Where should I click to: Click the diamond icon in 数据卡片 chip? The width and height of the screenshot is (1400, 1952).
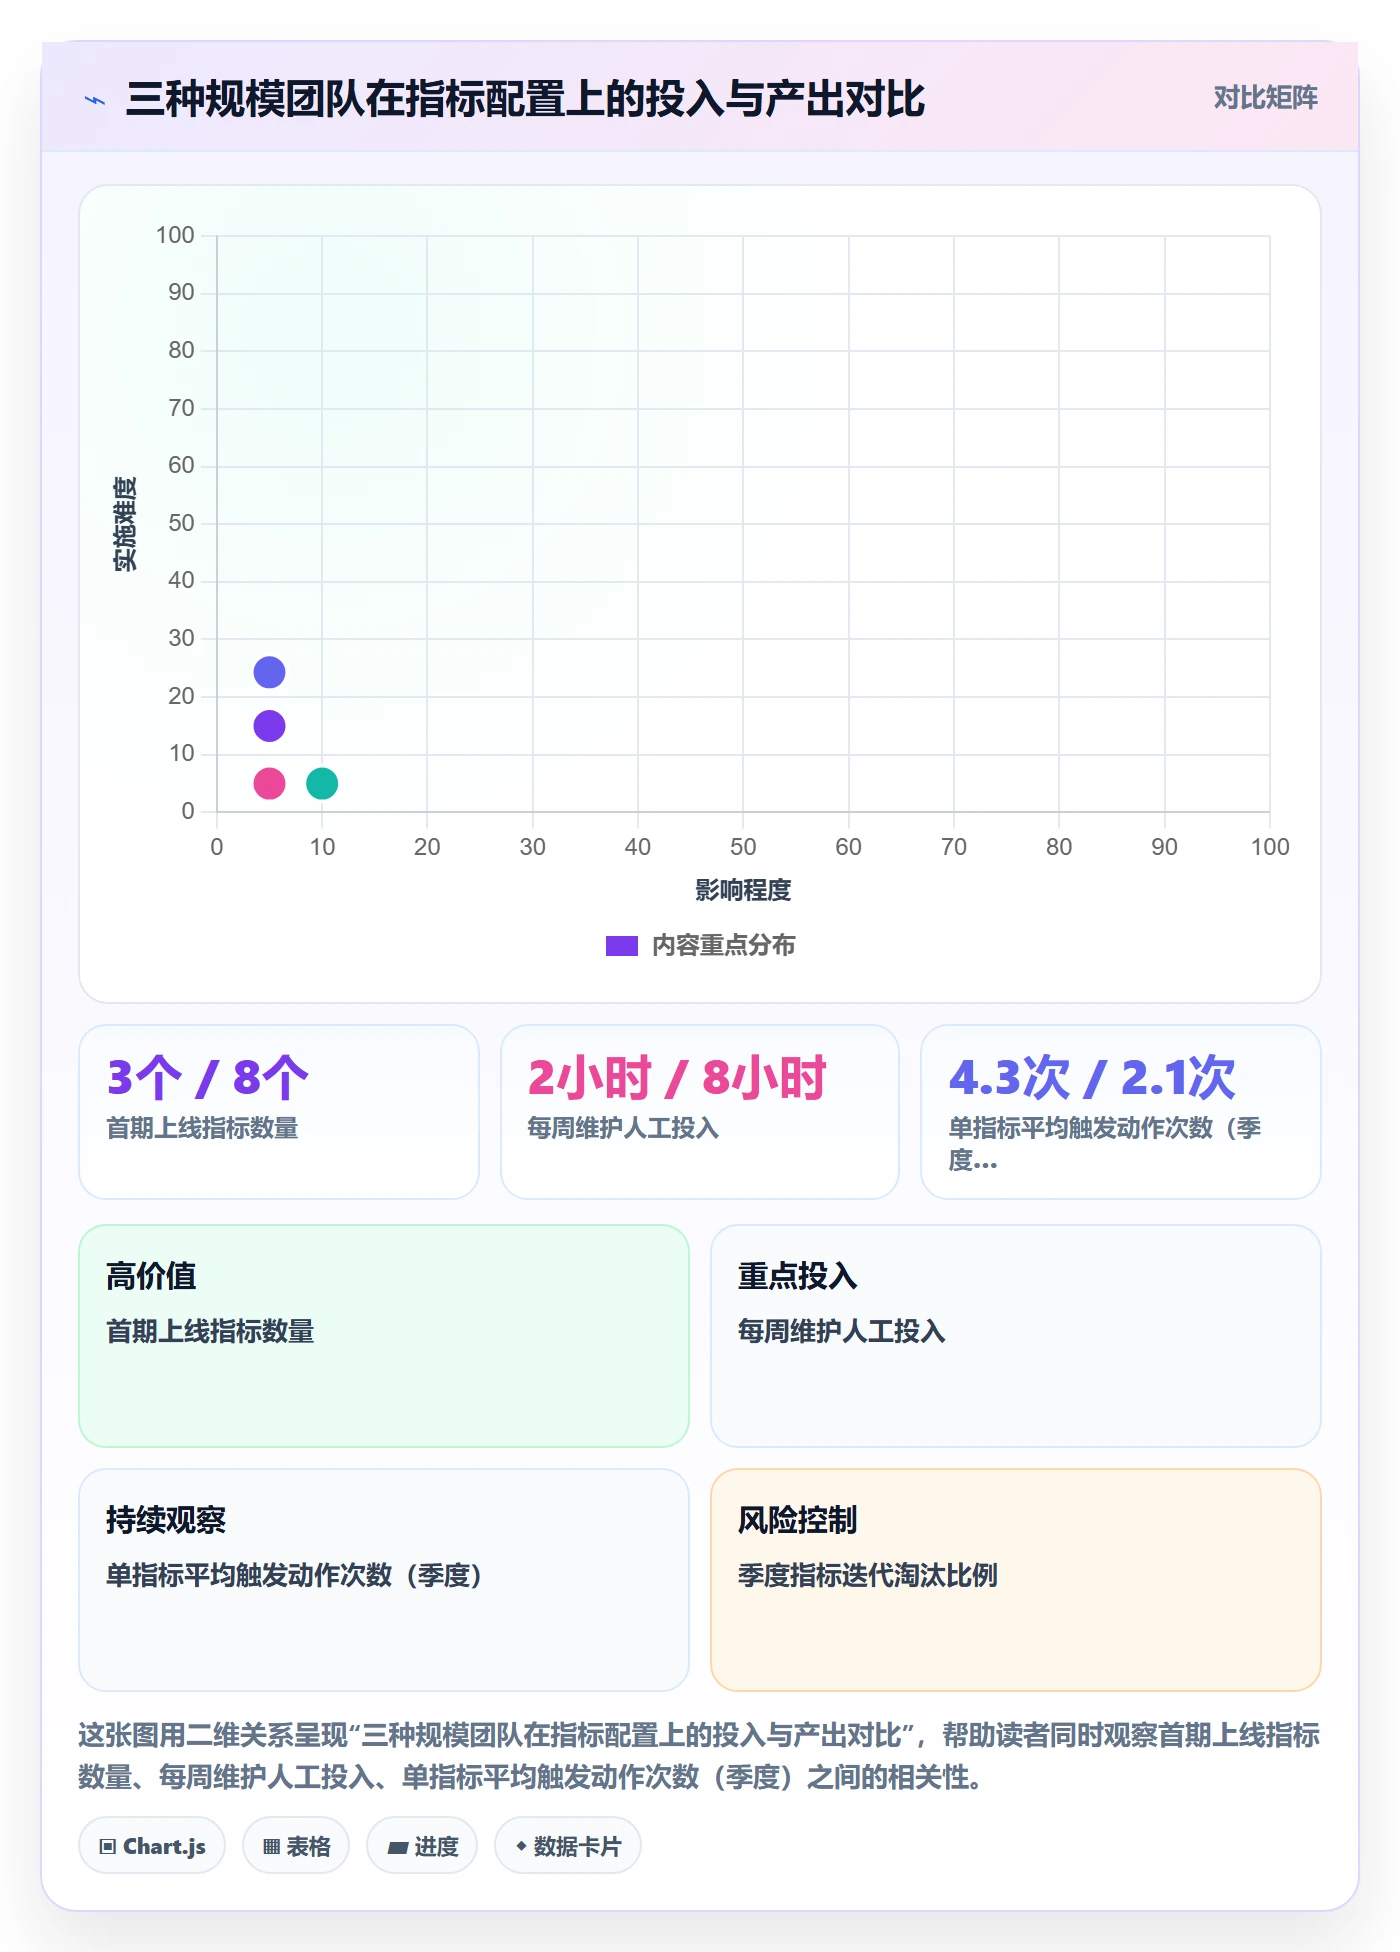pos(521,1846)
